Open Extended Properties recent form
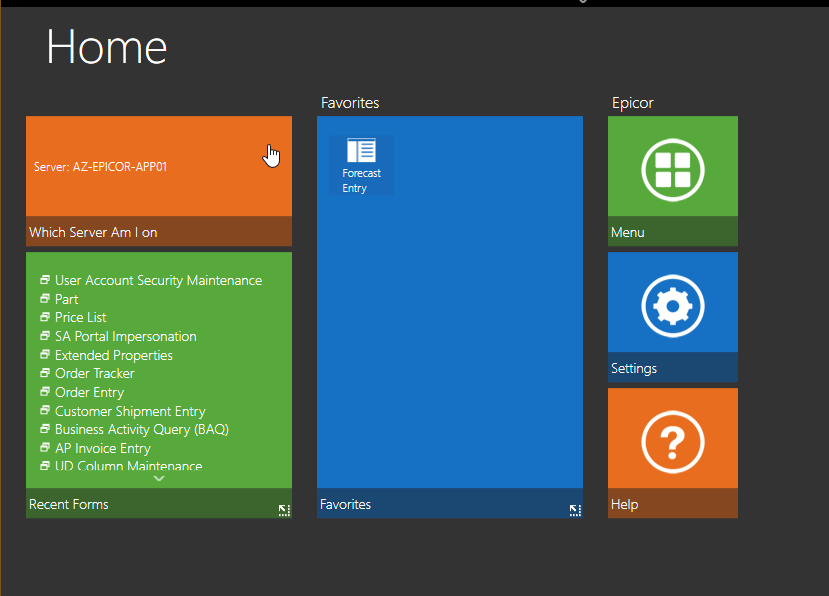Viewport: 829px width, 596px height. coord(114,355)
